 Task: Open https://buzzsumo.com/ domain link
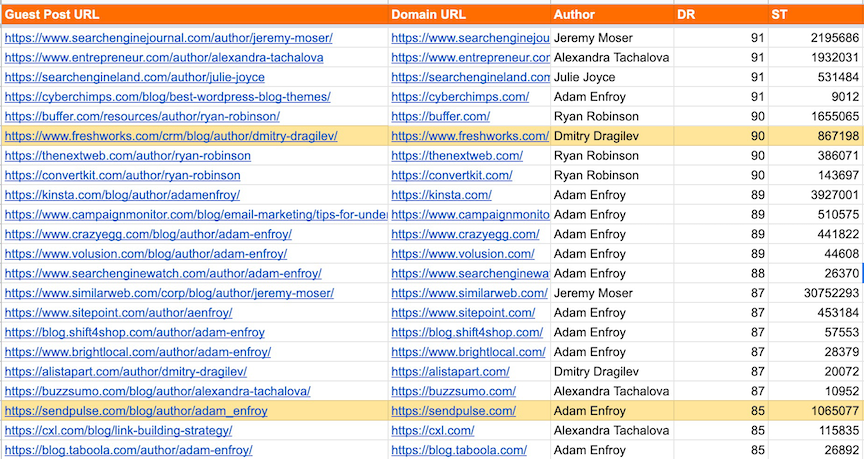pos(453,392)
